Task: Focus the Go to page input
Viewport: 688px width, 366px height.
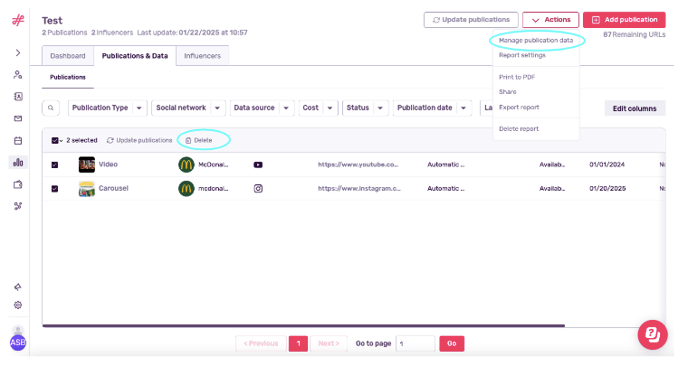Action: (415, 344)
